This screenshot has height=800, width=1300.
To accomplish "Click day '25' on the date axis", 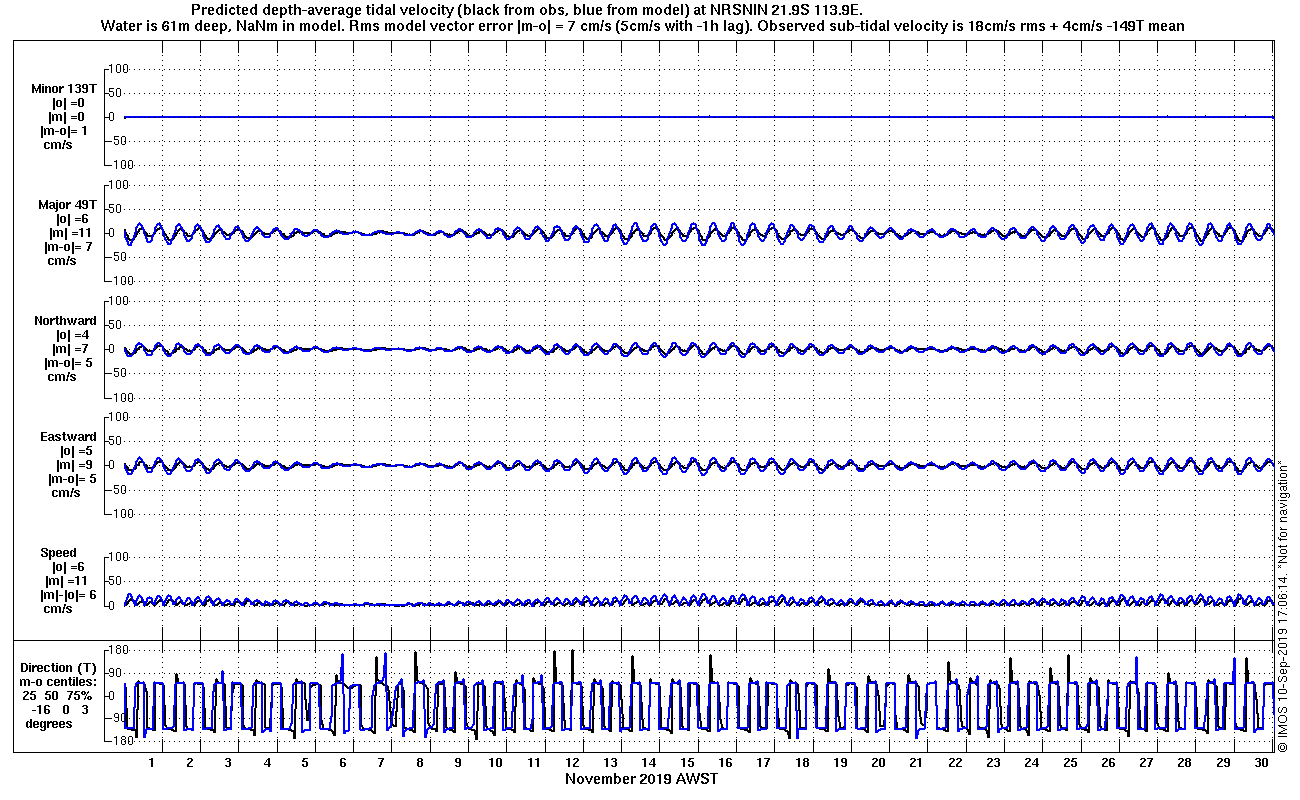I will pos(1070,763).
